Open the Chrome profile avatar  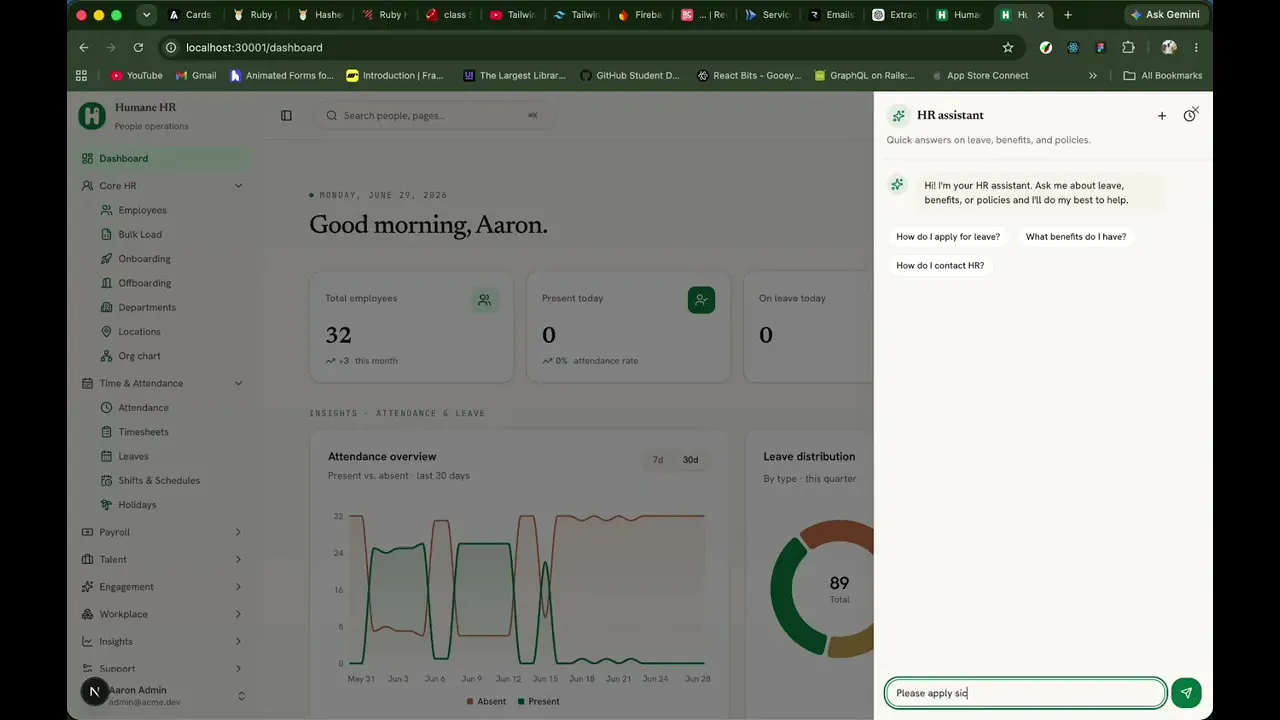[1169, 47]
